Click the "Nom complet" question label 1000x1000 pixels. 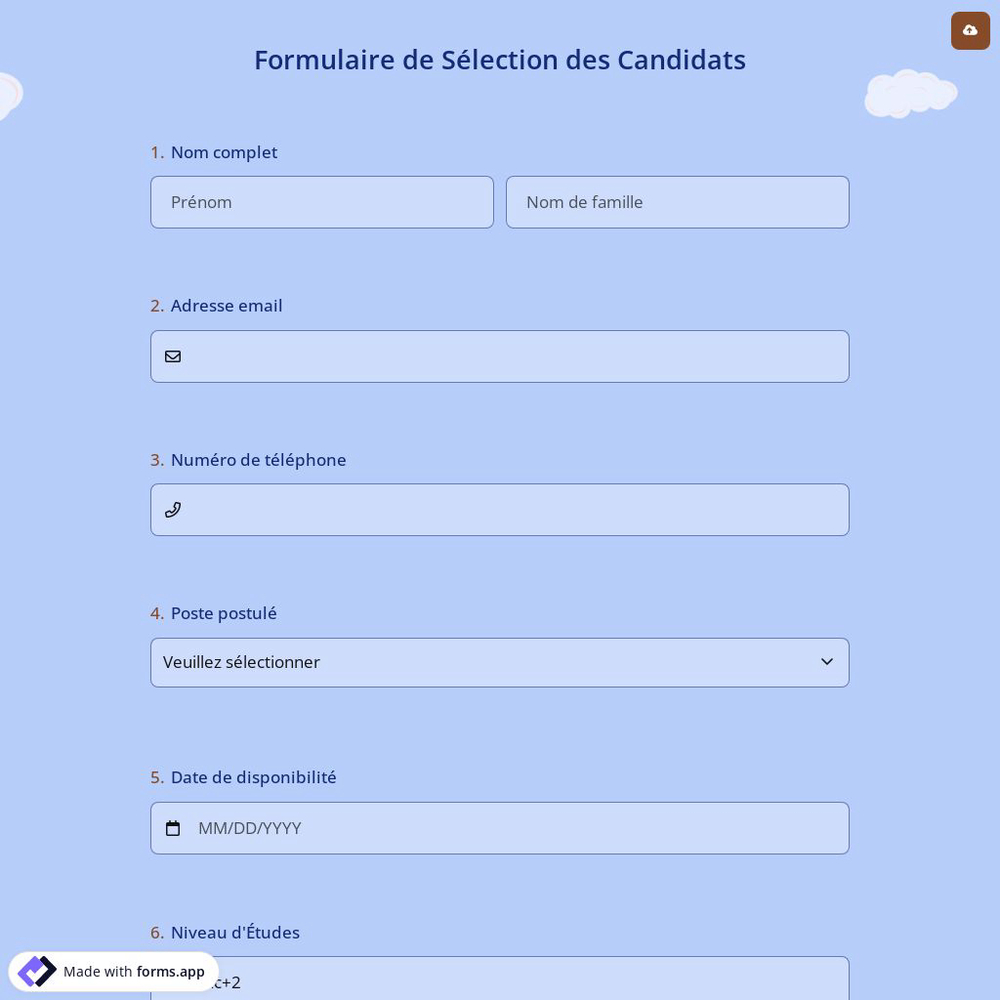[x=223, y=152]
